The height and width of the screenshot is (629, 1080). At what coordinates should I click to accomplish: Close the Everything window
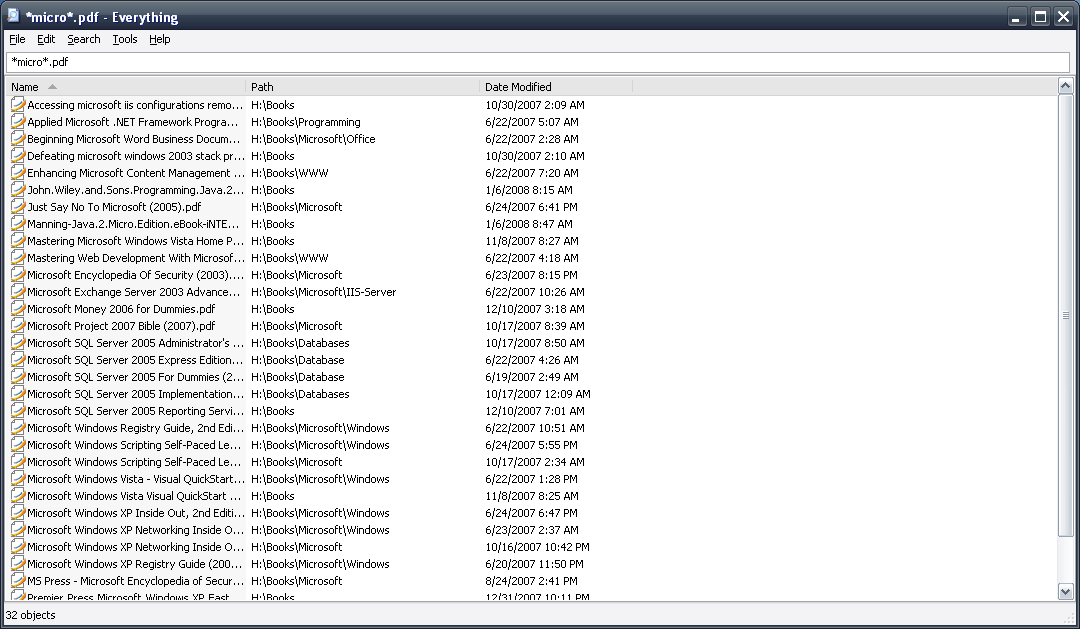(x=1063, y=17)
